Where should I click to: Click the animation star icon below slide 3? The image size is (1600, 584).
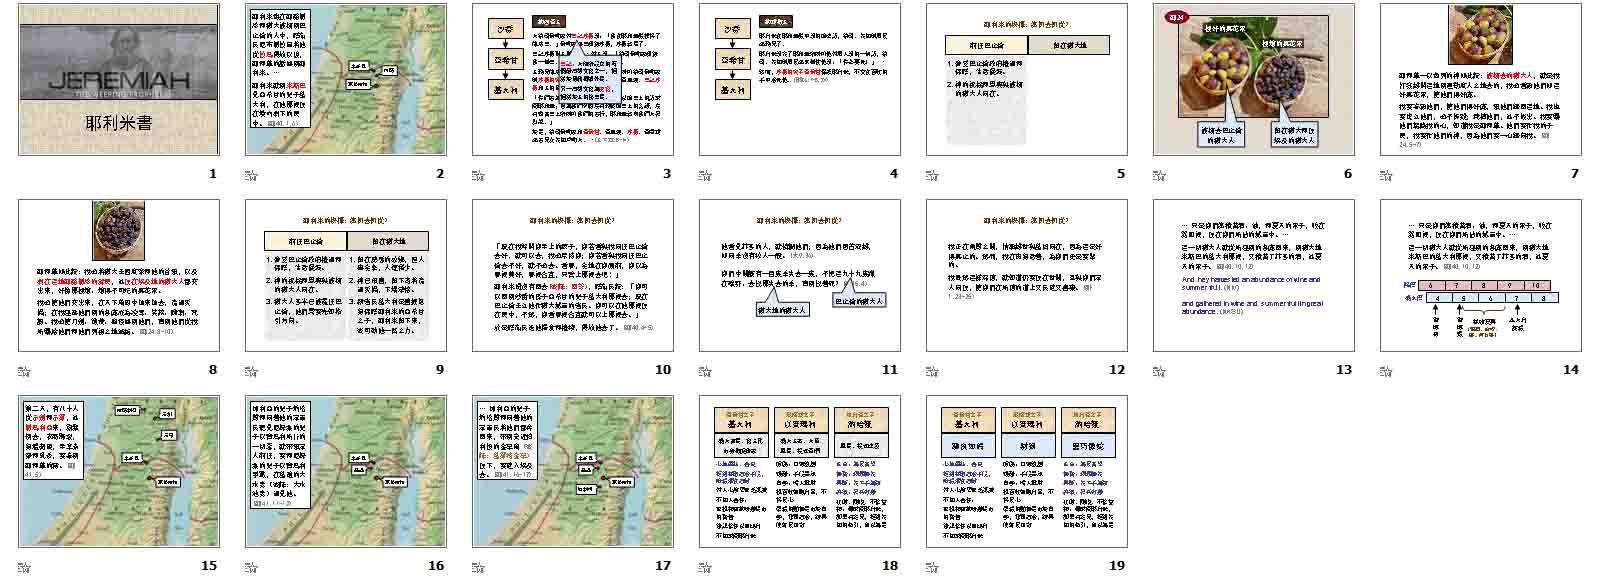click(478, 175)
